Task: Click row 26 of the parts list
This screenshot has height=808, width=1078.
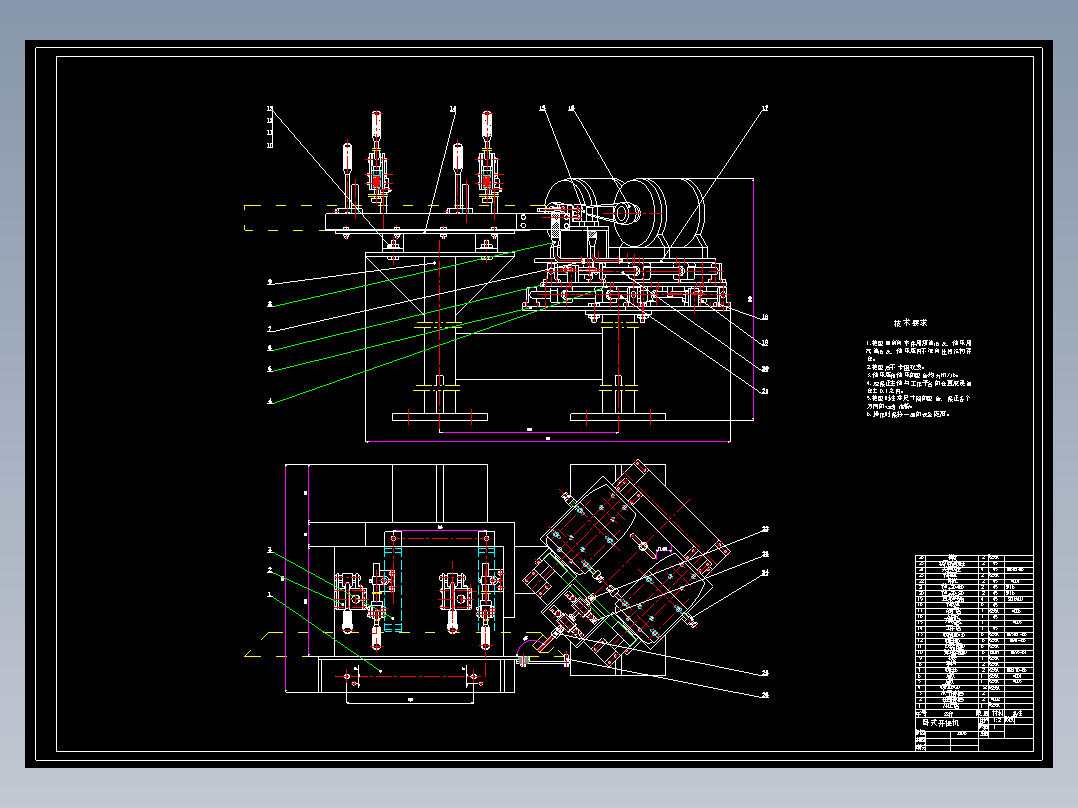Action: [974, 558]
